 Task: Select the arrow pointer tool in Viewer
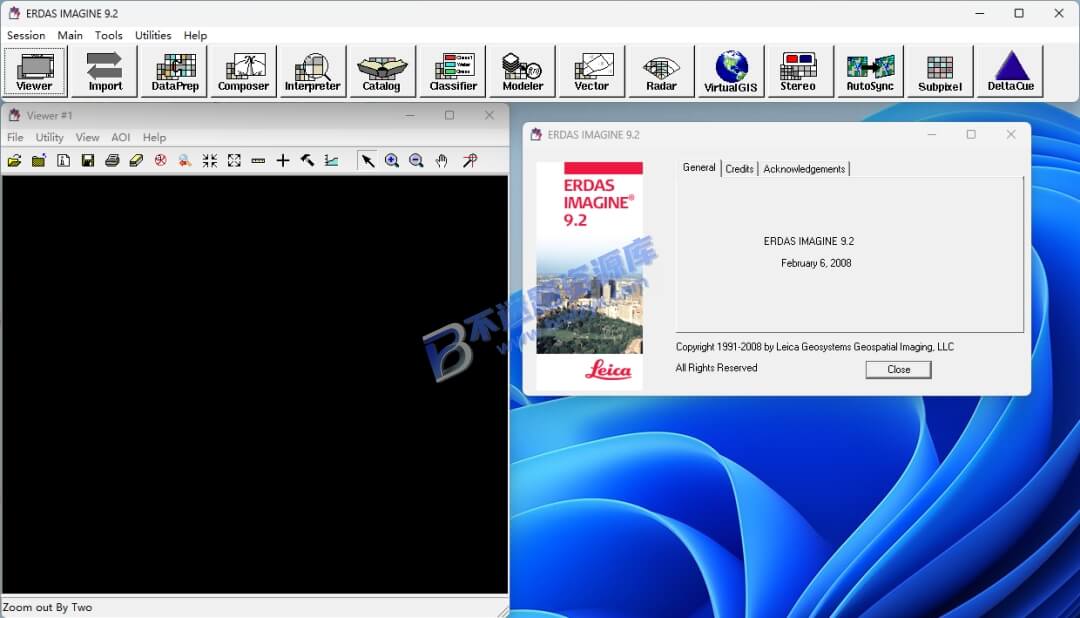[x=368, y=161]
